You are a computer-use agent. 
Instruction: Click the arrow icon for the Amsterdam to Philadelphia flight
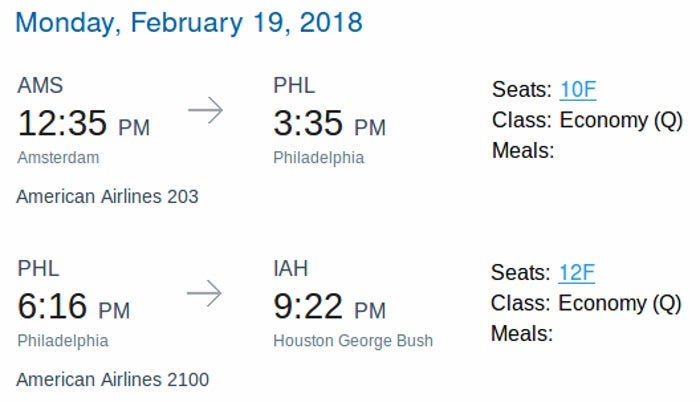point(205,110)
